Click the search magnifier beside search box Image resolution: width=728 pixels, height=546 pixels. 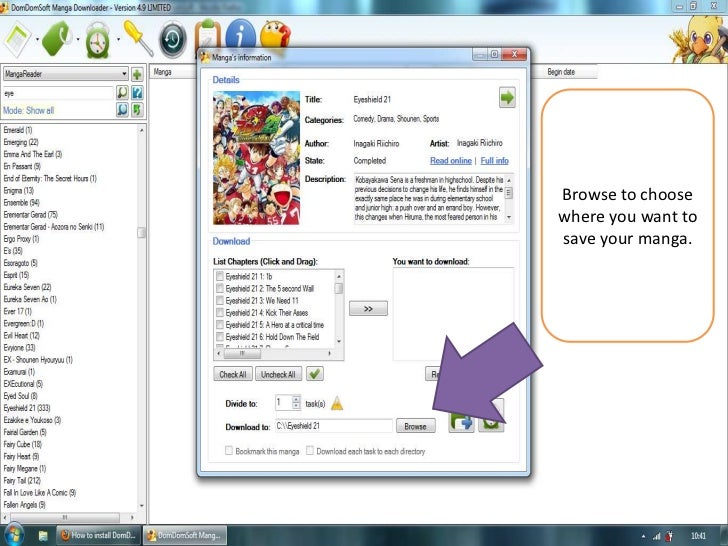pos(122,92)
